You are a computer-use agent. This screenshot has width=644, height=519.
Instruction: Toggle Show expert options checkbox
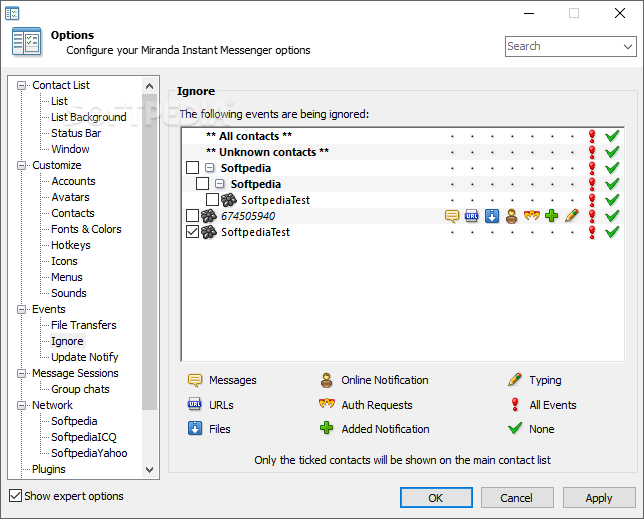click(x=15, y=496)
